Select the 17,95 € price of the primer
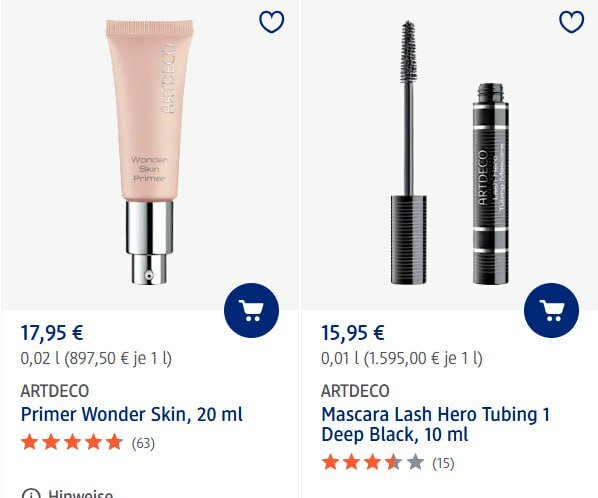This screenshot has width=598, height=498. click(52, 333)
